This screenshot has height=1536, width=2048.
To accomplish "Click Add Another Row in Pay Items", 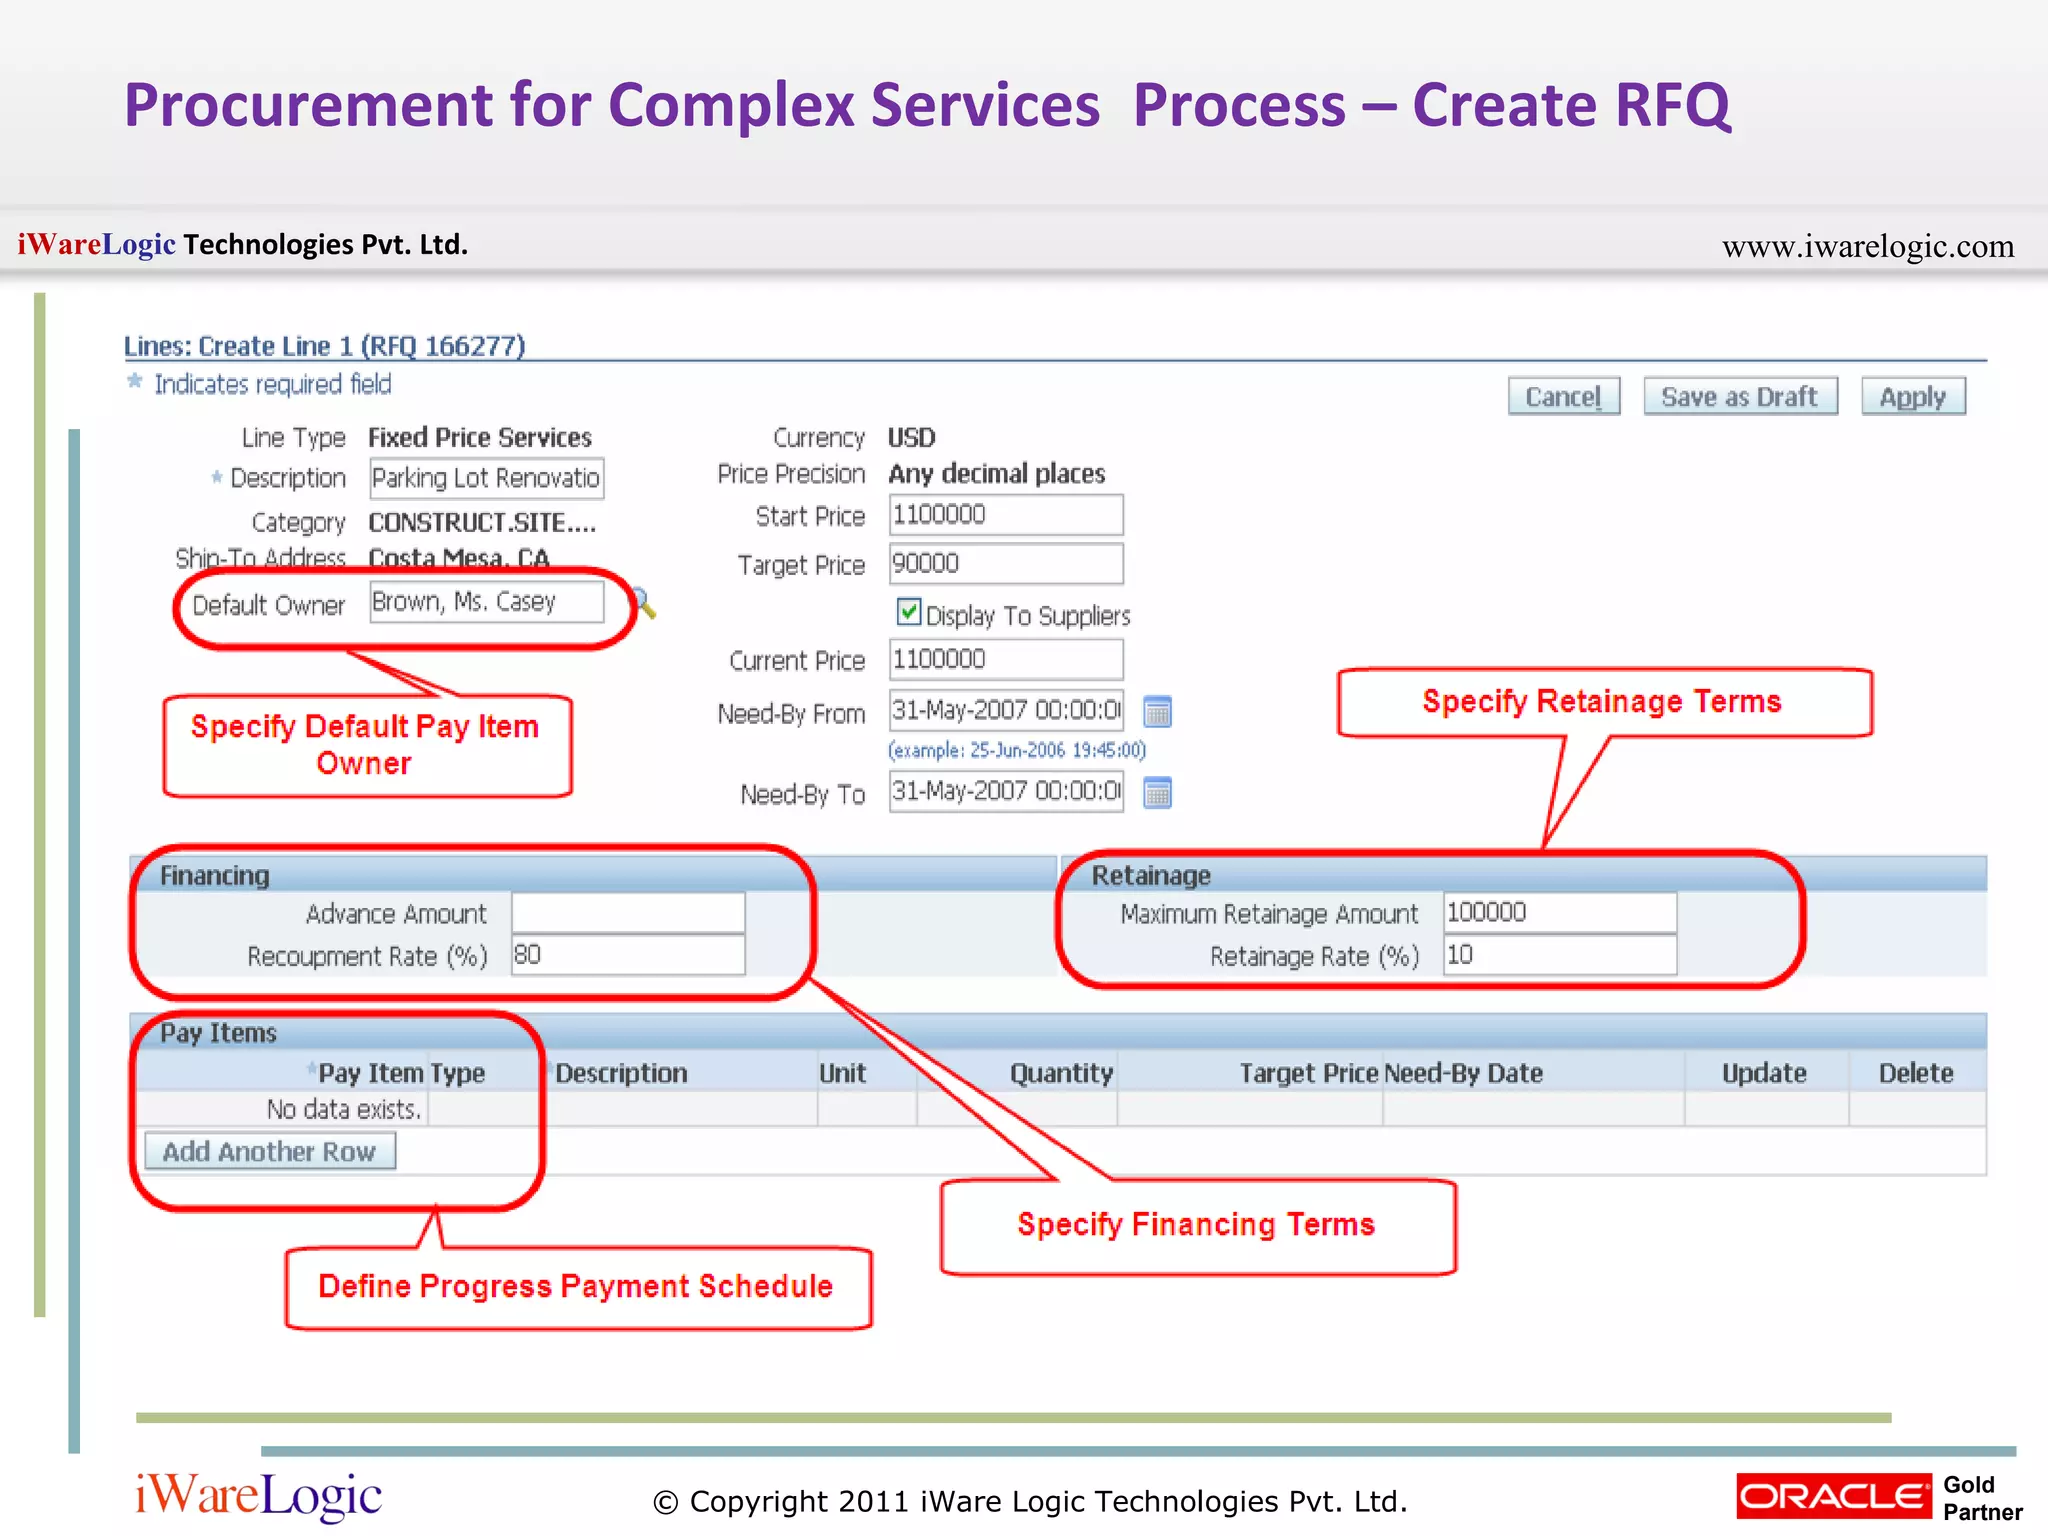I will 270,1151.
